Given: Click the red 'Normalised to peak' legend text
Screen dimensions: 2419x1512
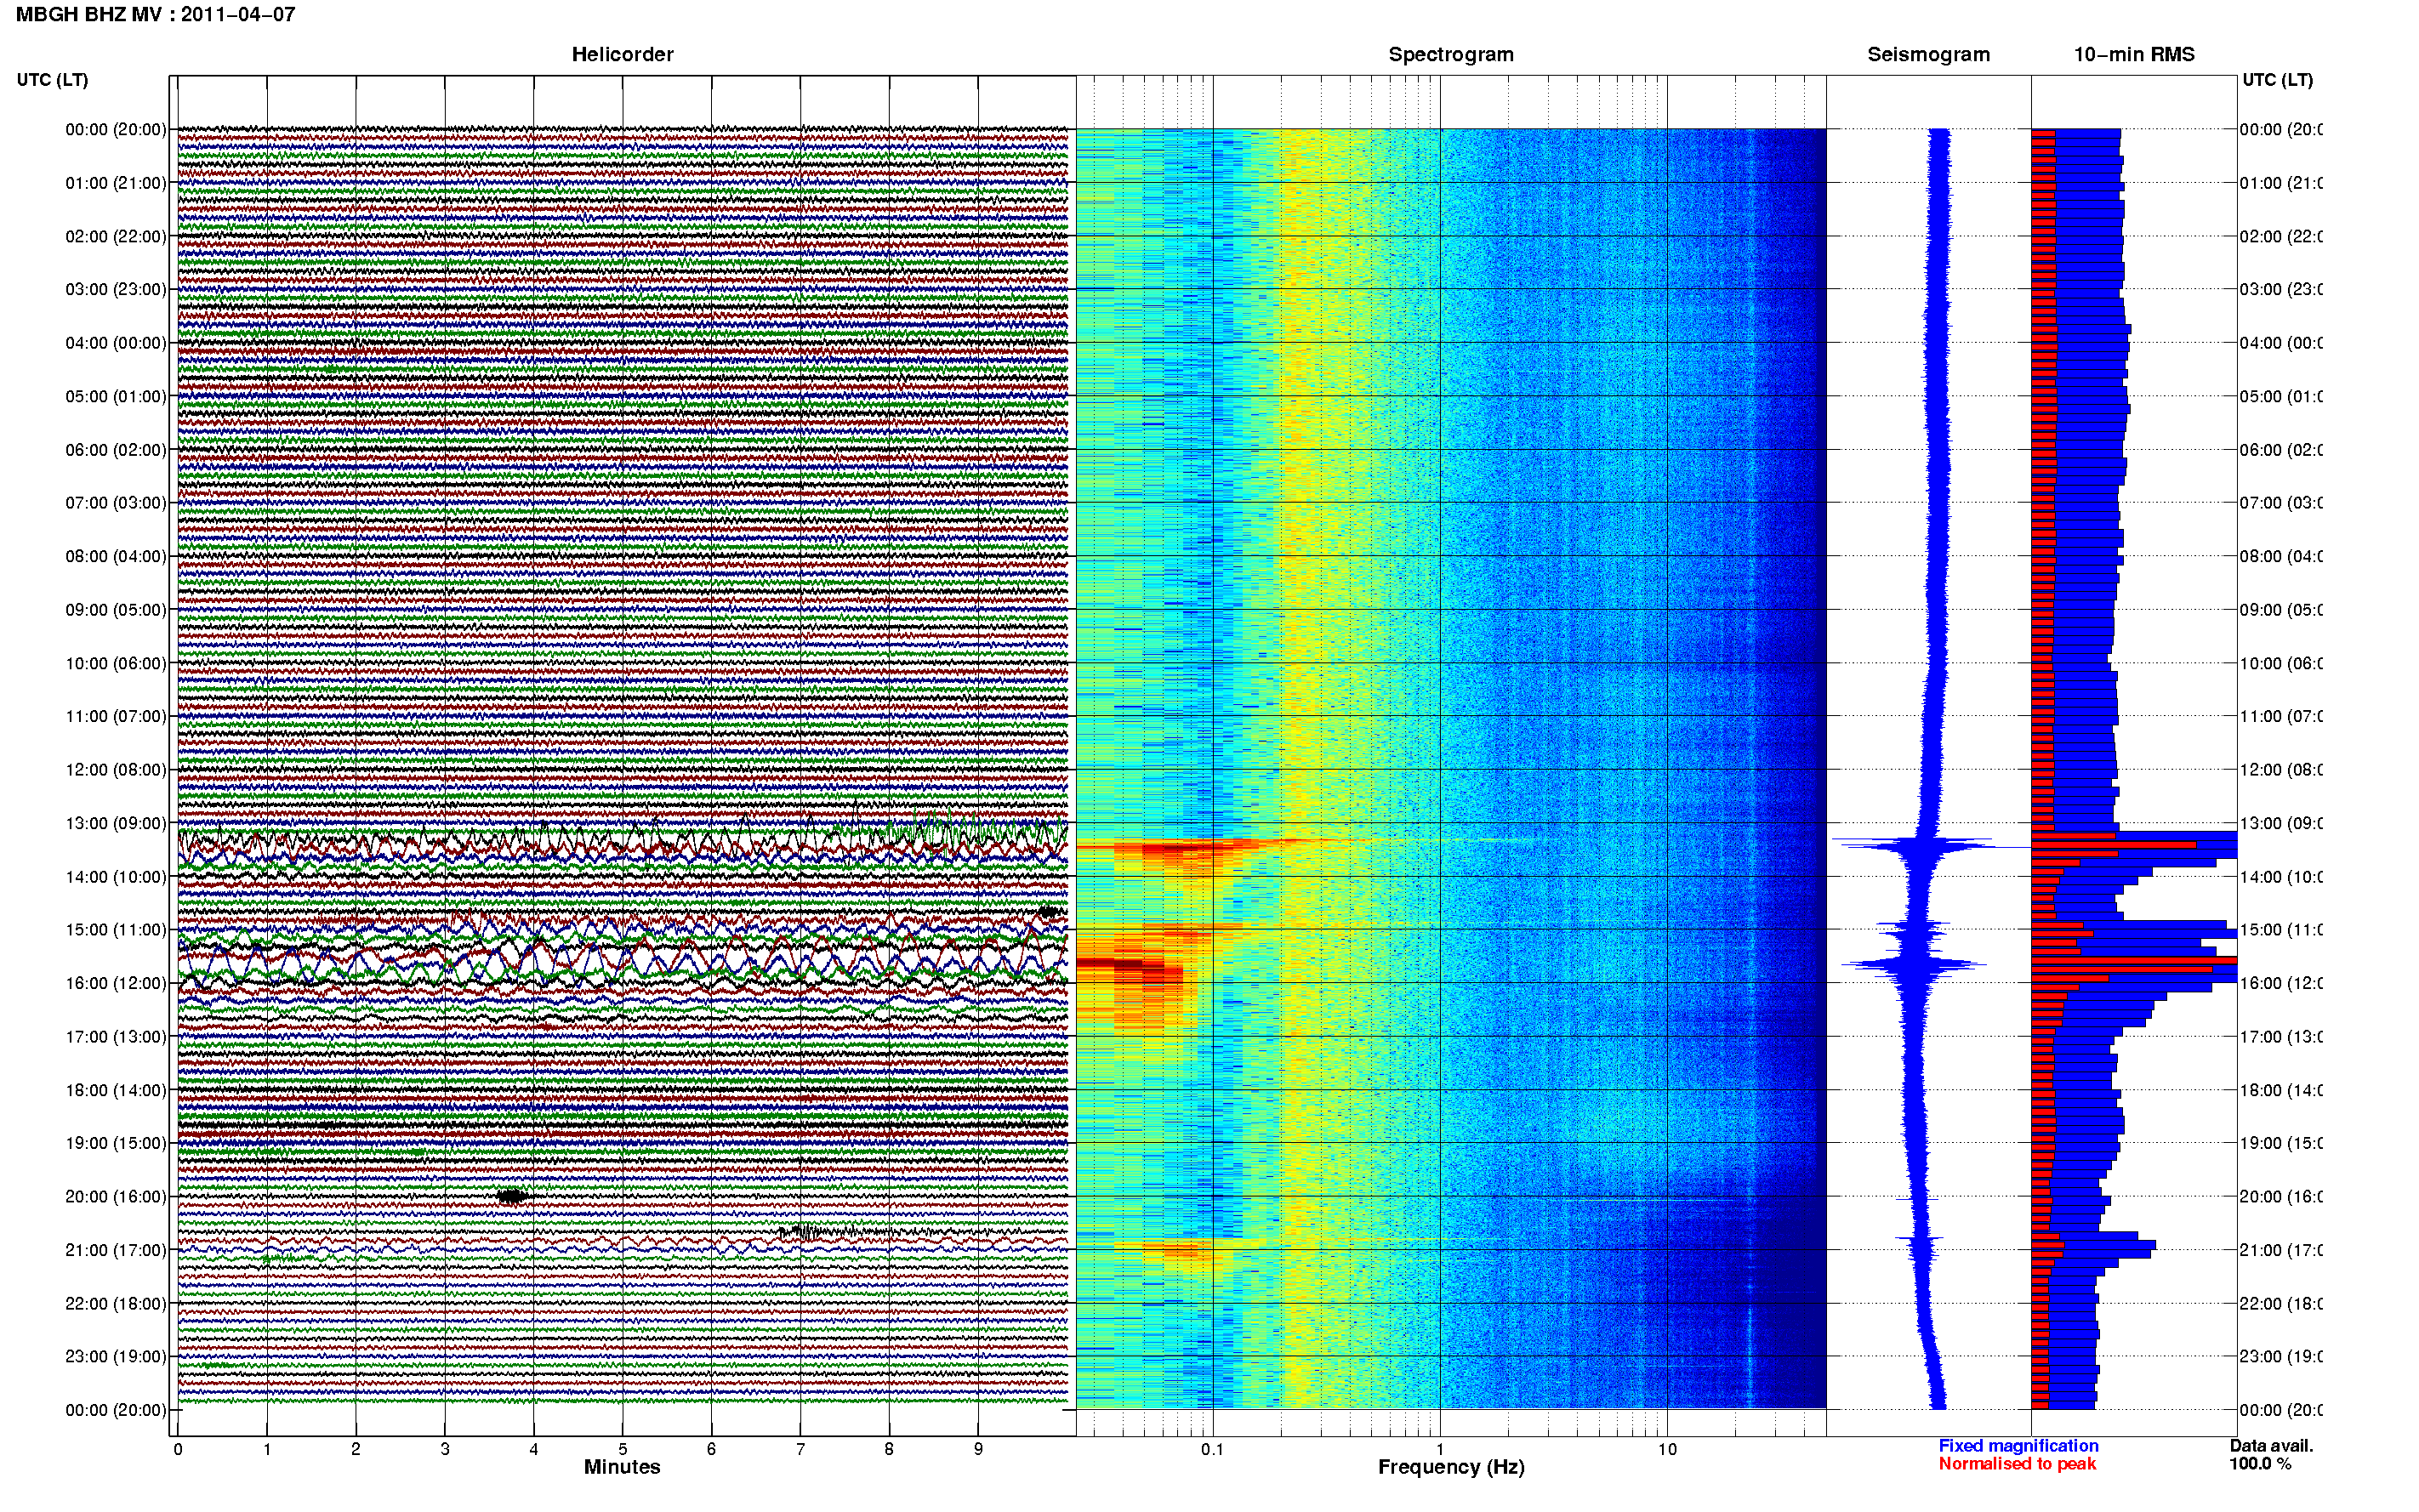Looking at the screenshot, I should (x=2017, y=1464).
